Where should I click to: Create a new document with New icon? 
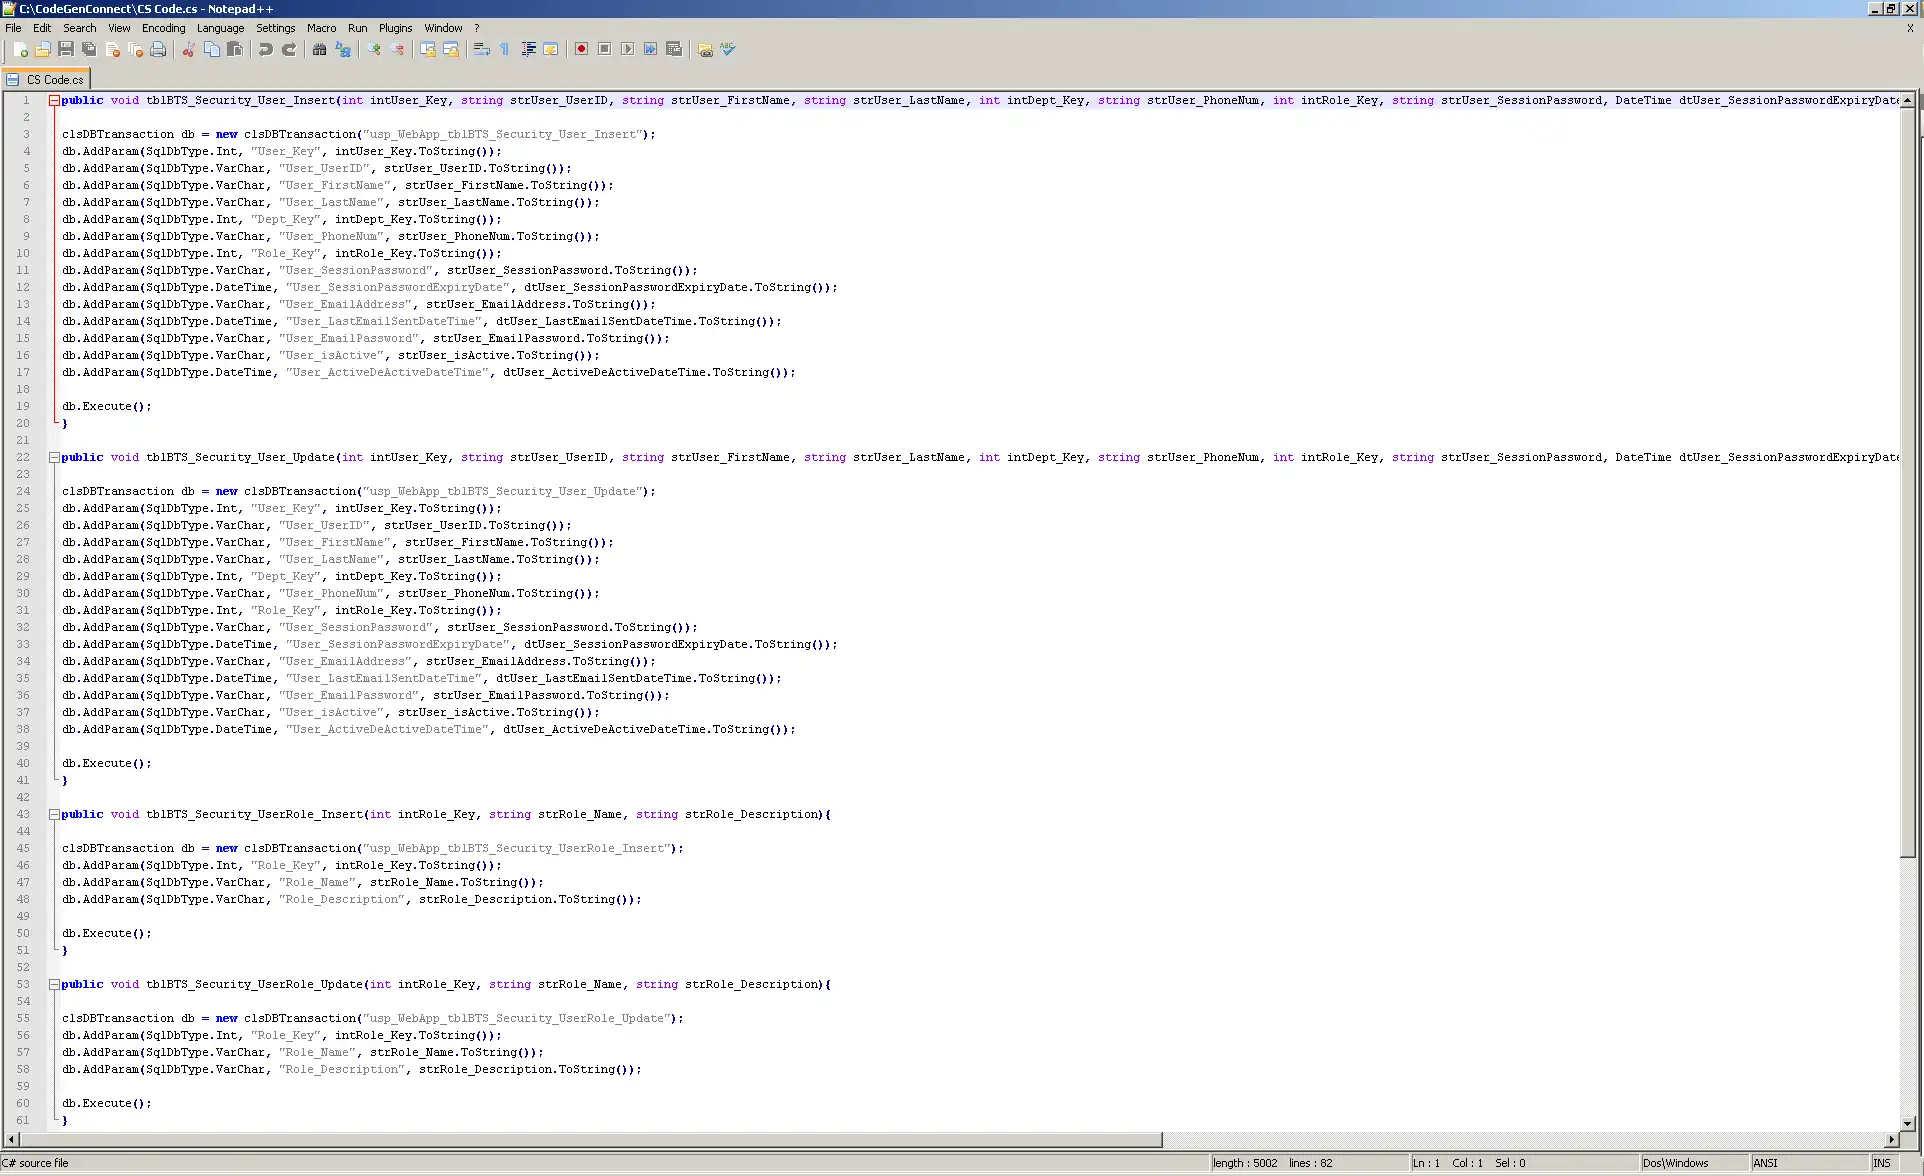tap(20, 50)
